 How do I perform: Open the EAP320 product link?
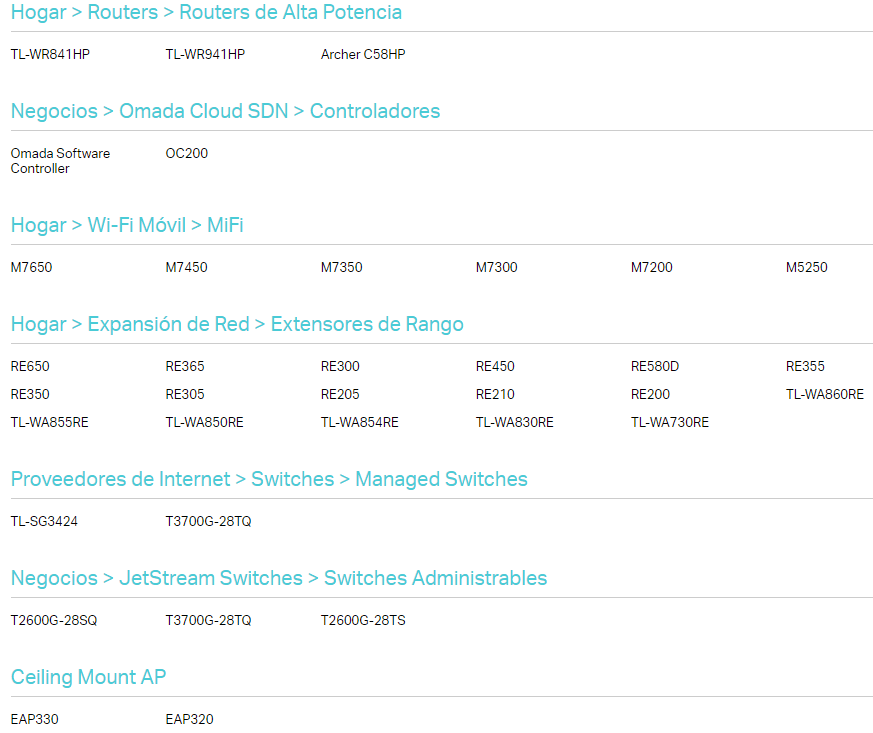click(x=189, y=720)
